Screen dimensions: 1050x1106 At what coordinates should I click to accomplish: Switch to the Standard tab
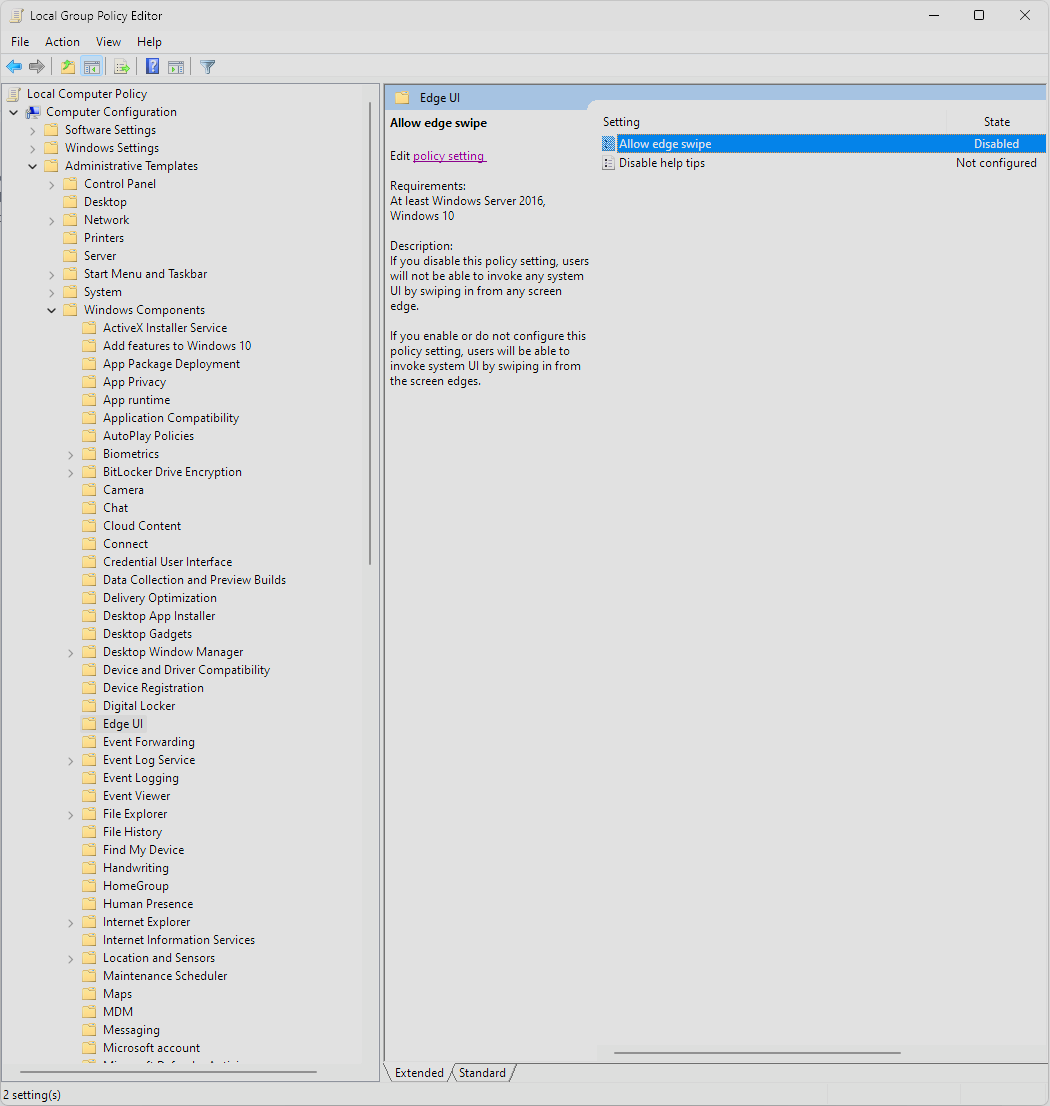click(x=482, y=1073)
